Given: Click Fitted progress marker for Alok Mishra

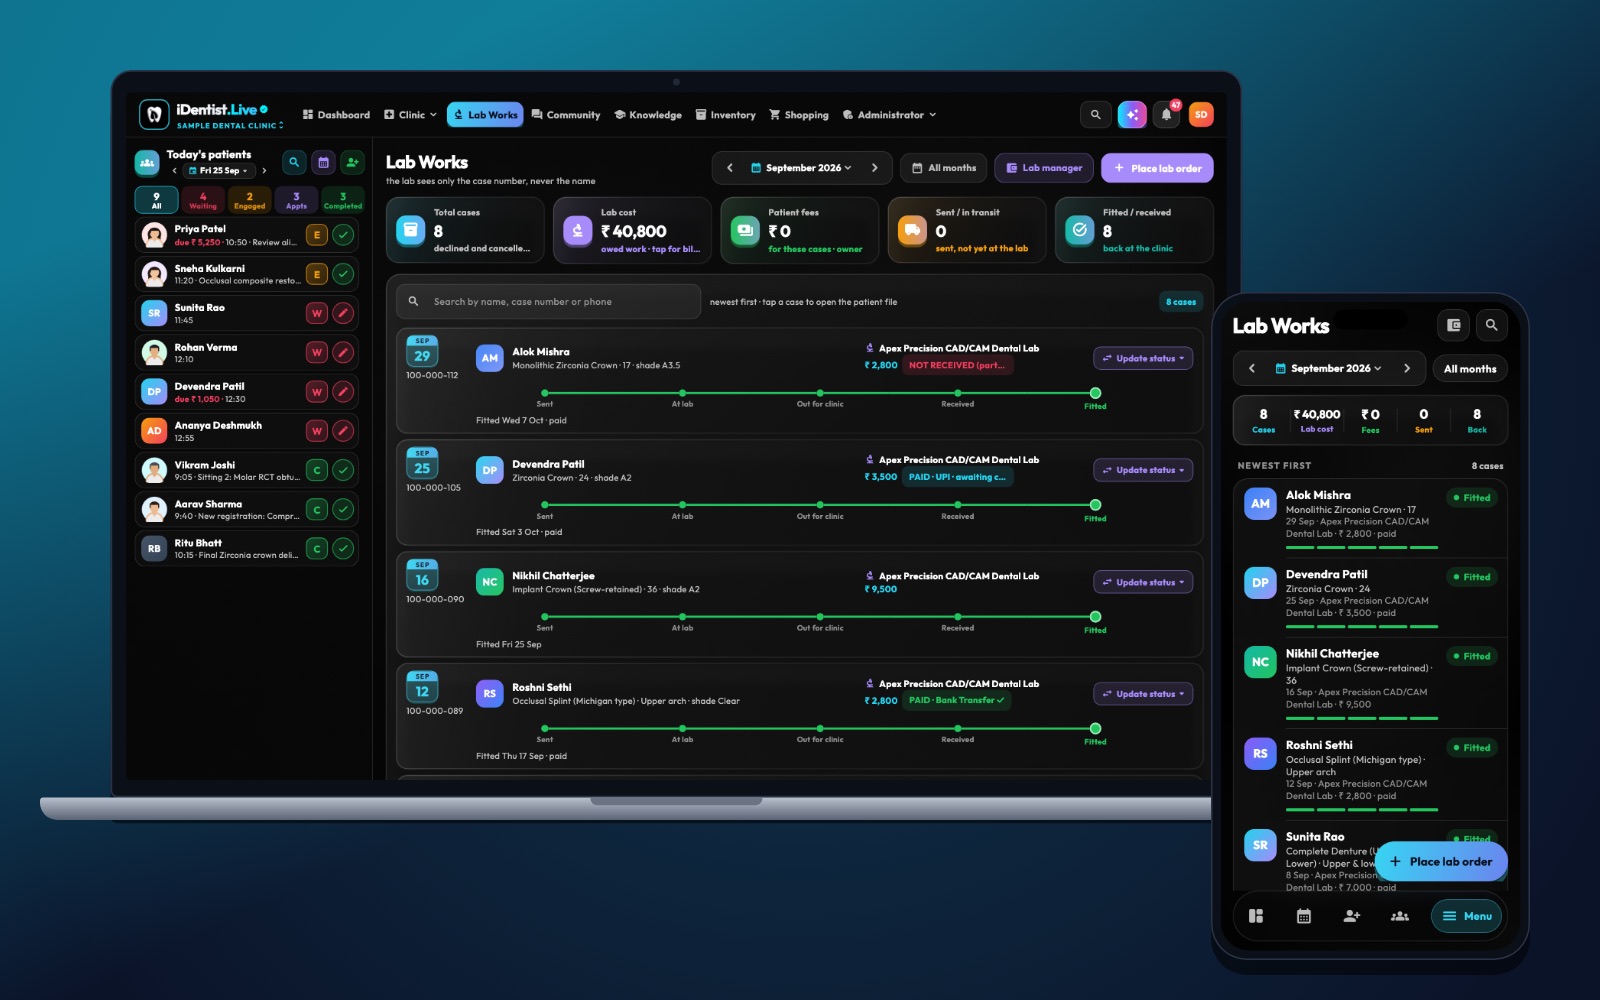Looking at the screenshot, I should [1095, 393].
